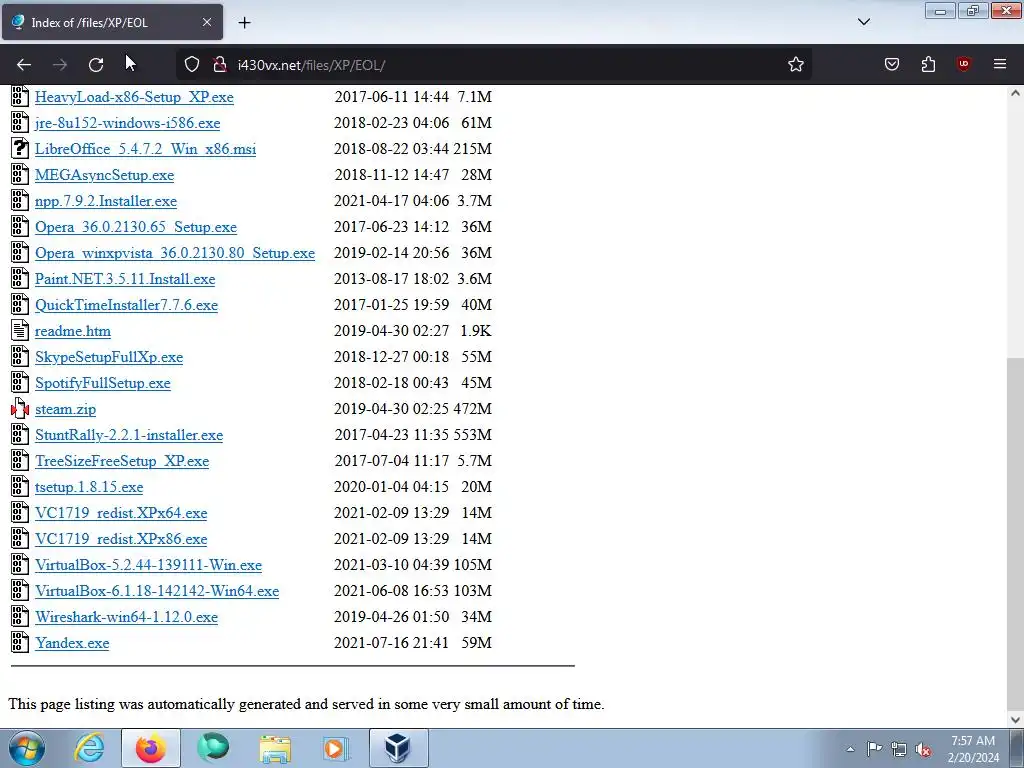
Task: Click the page scrollbar up arrow
Action: (1015, 93)
